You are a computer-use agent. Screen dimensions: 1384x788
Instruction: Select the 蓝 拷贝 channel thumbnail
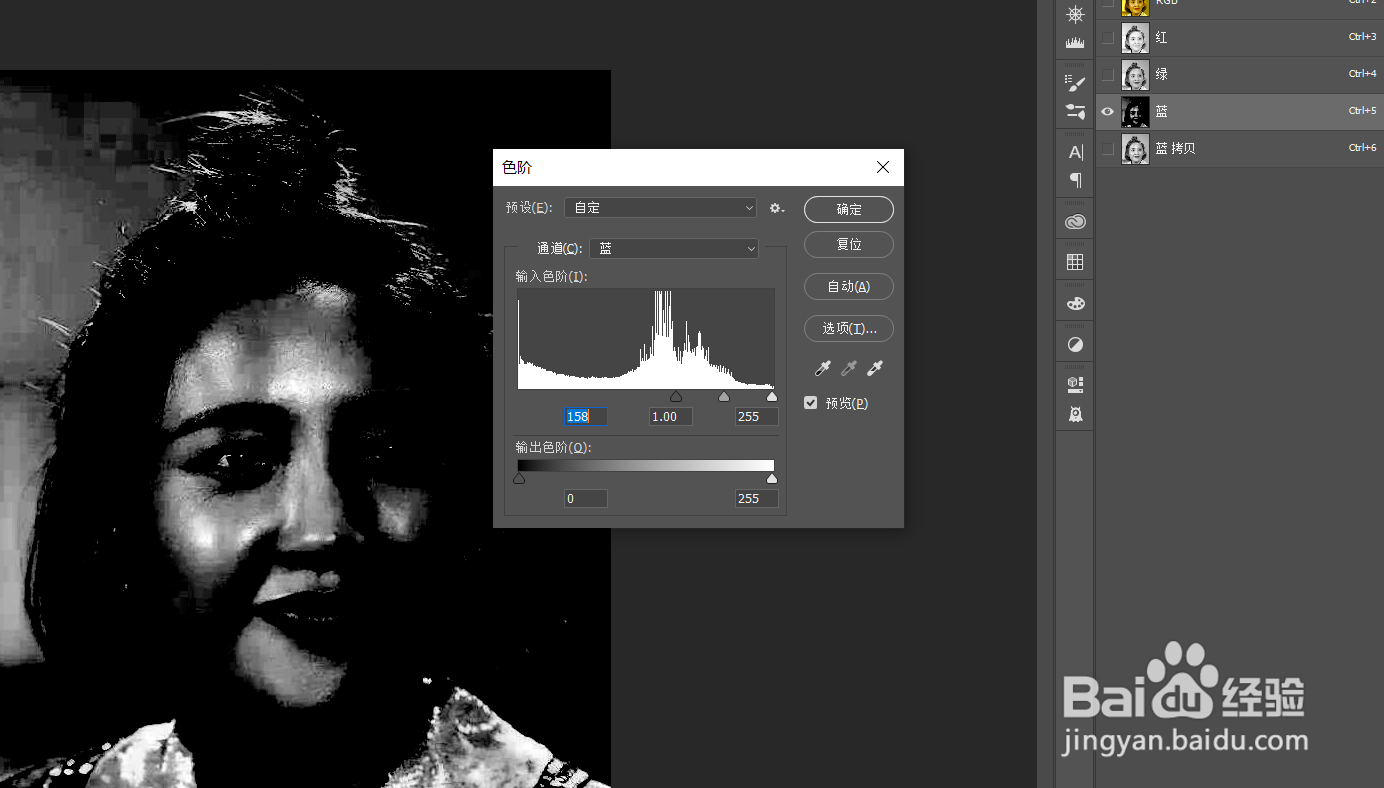1135,148
